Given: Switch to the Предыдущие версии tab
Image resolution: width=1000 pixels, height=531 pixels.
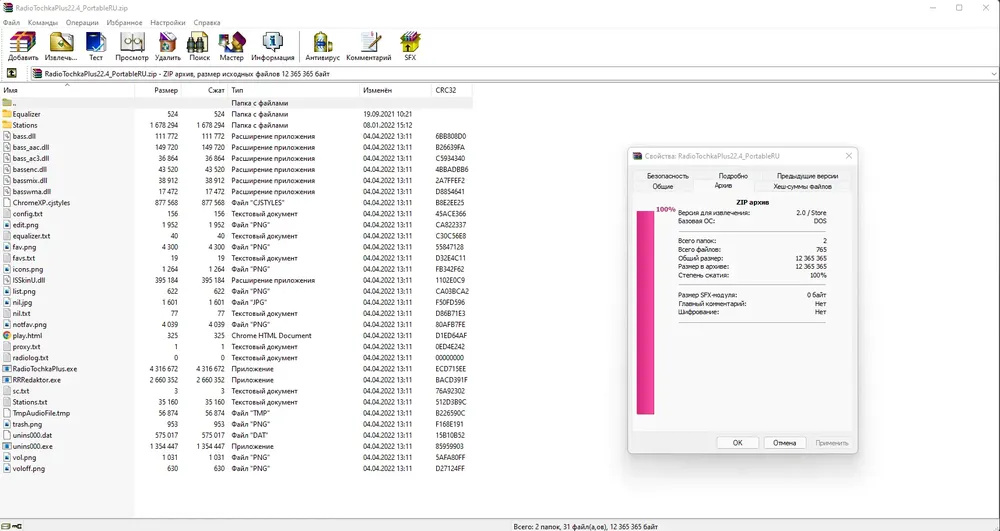Looking at the screenshot, I should pos(807,176).
